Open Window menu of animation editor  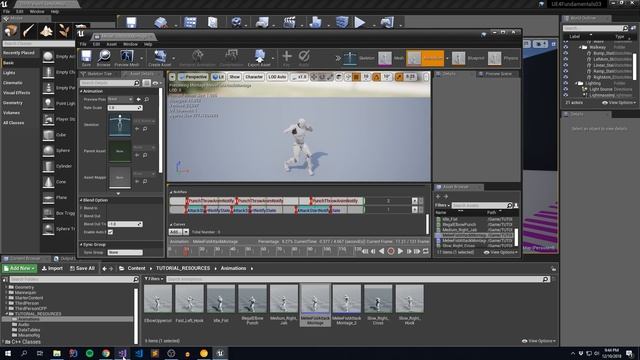coord(130,44)
